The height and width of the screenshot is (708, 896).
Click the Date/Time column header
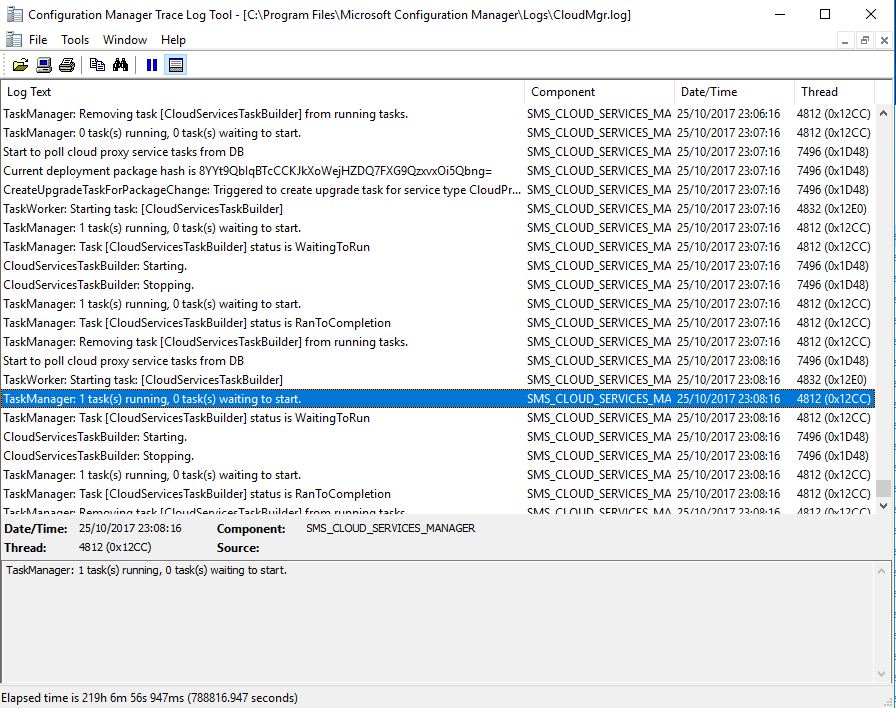[x=734, y=92]
